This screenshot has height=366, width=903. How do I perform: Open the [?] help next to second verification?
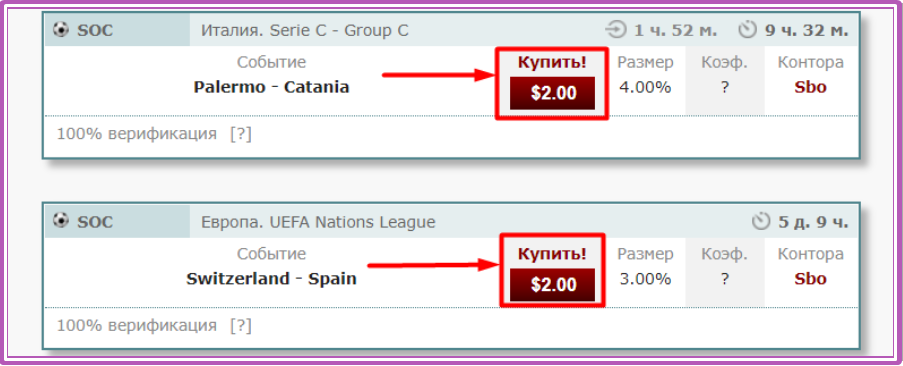pos(240,326)
